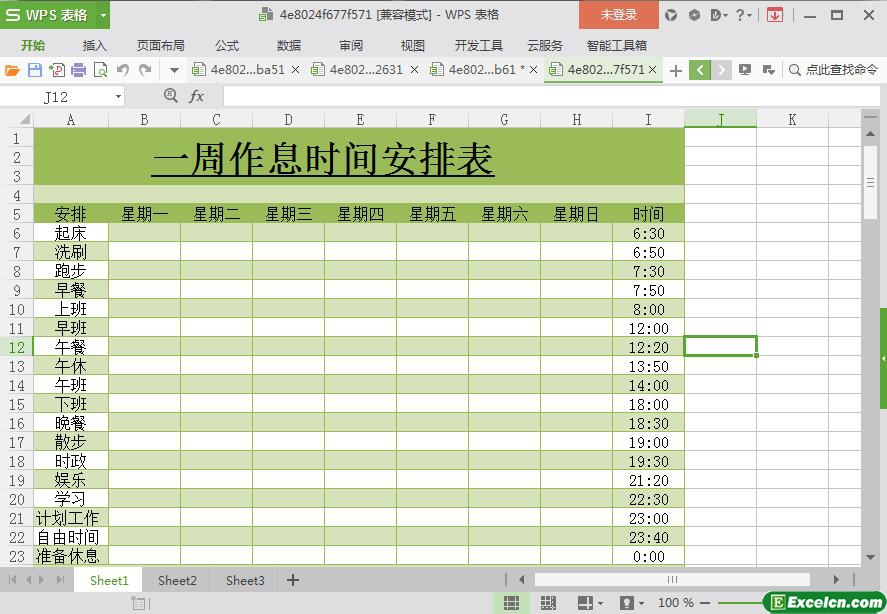
Task: Click the undo arrow icon
Action: (123, 70)
